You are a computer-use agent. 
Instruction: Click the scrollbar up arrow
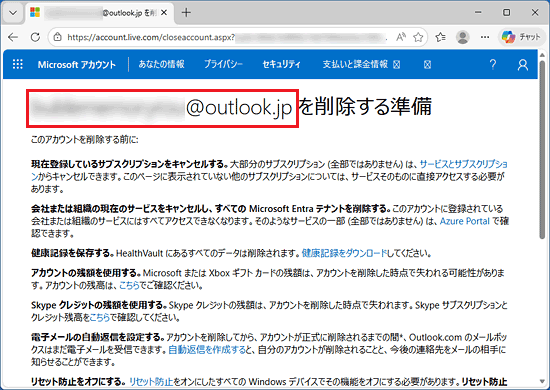click(542, 55)
